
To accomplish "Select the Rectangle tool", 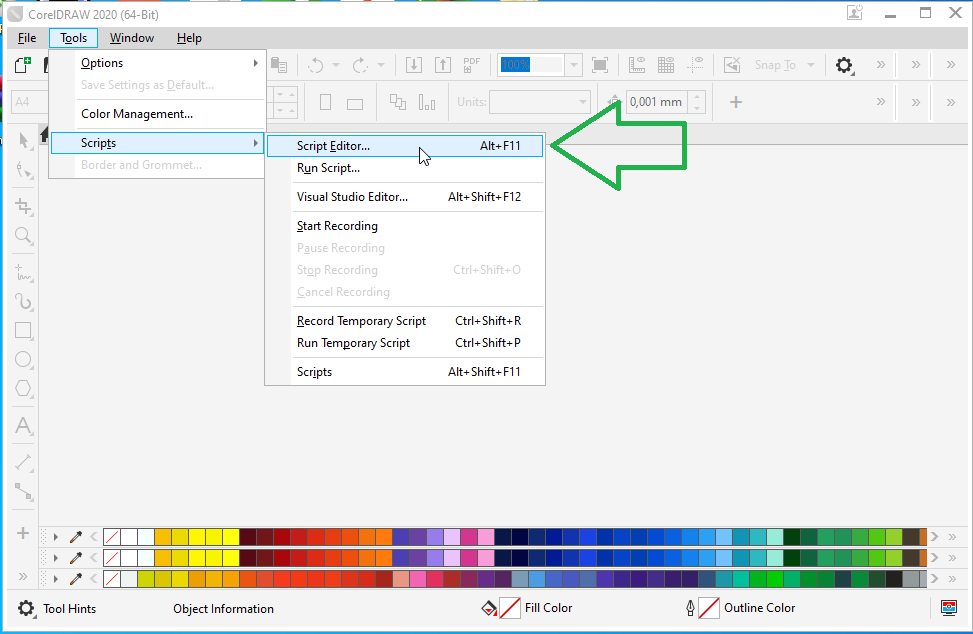I will pyautogui.click(x=24, y=331).
